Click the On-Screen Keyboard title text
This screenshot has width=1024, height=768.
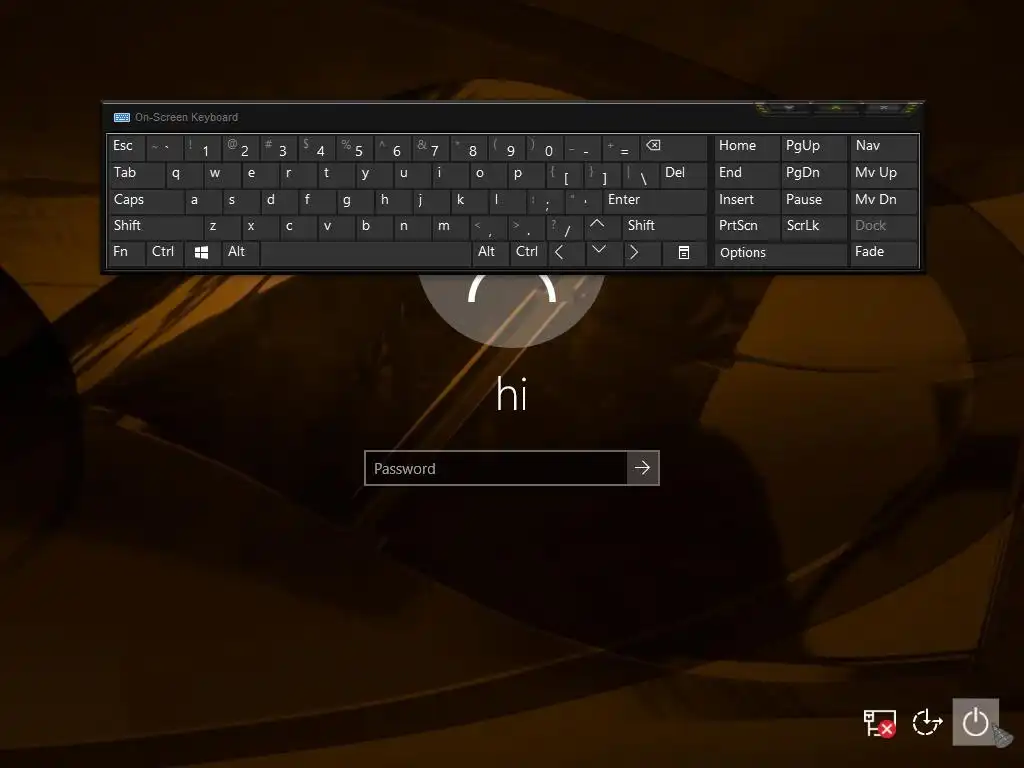pos(186,118)
